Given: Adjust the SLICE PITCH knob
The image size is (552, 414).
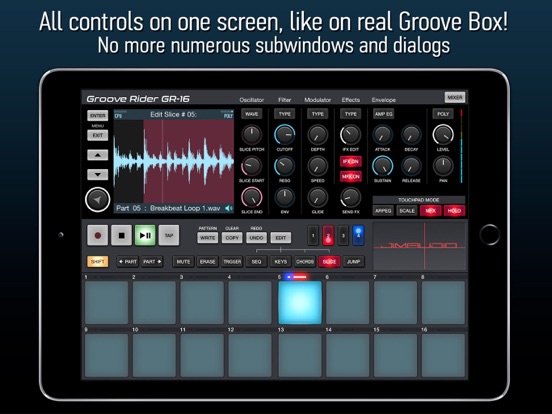Looking at the screenshot, I should 251,134.
